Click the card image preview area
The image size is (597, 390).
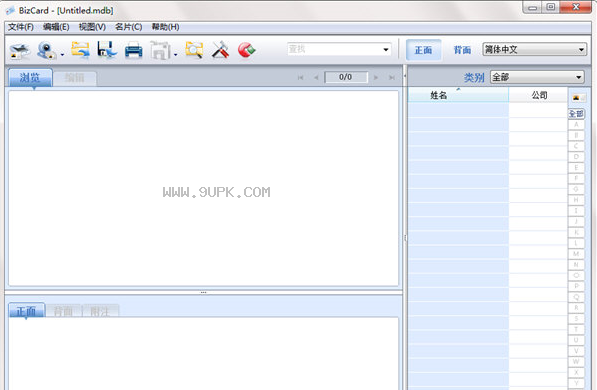tap(204, 188)
